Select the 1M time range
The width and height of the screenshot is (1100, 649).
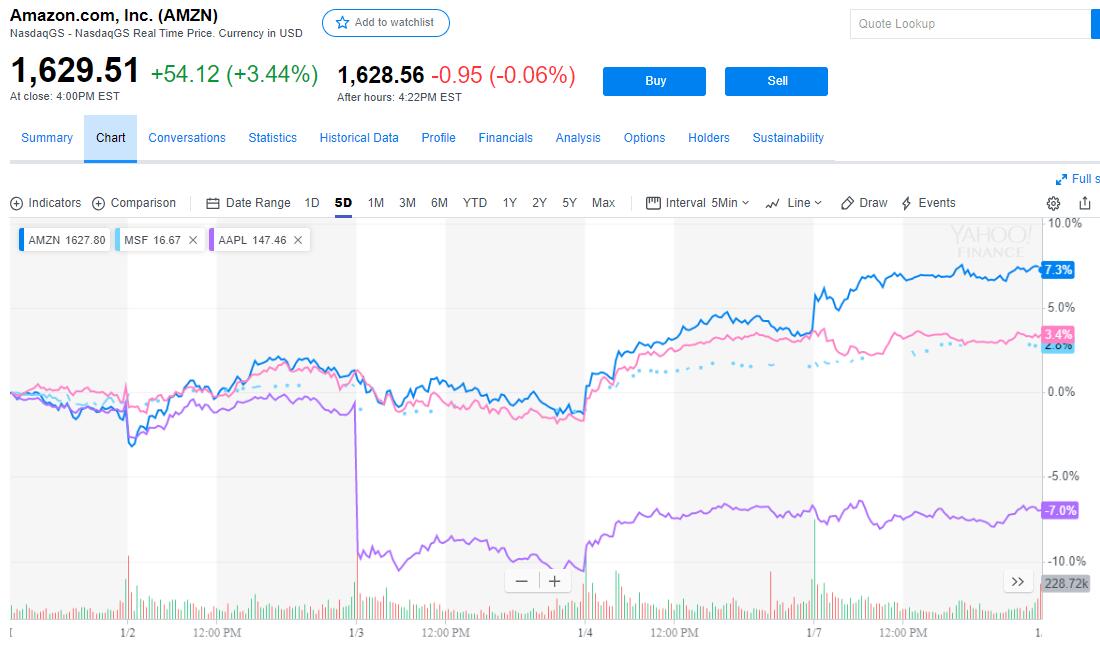click(376, 203)
